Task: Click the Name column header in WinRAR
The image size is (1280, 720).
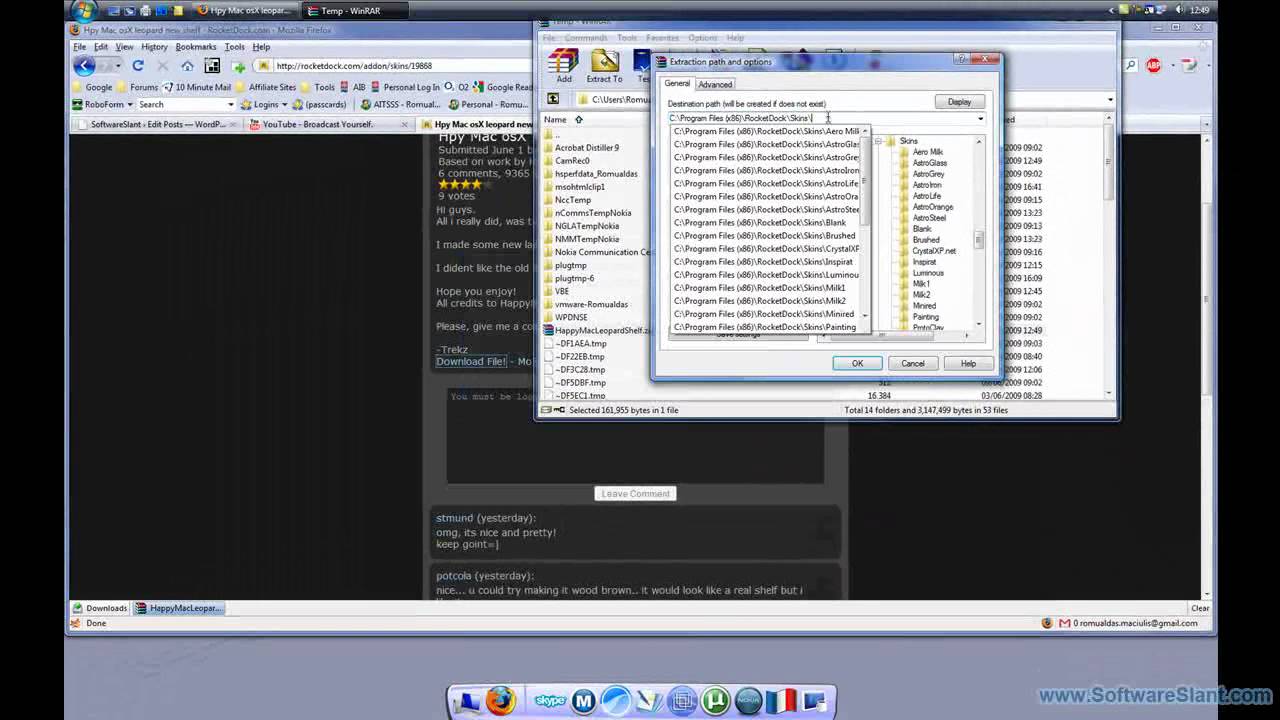Action: 555,119
